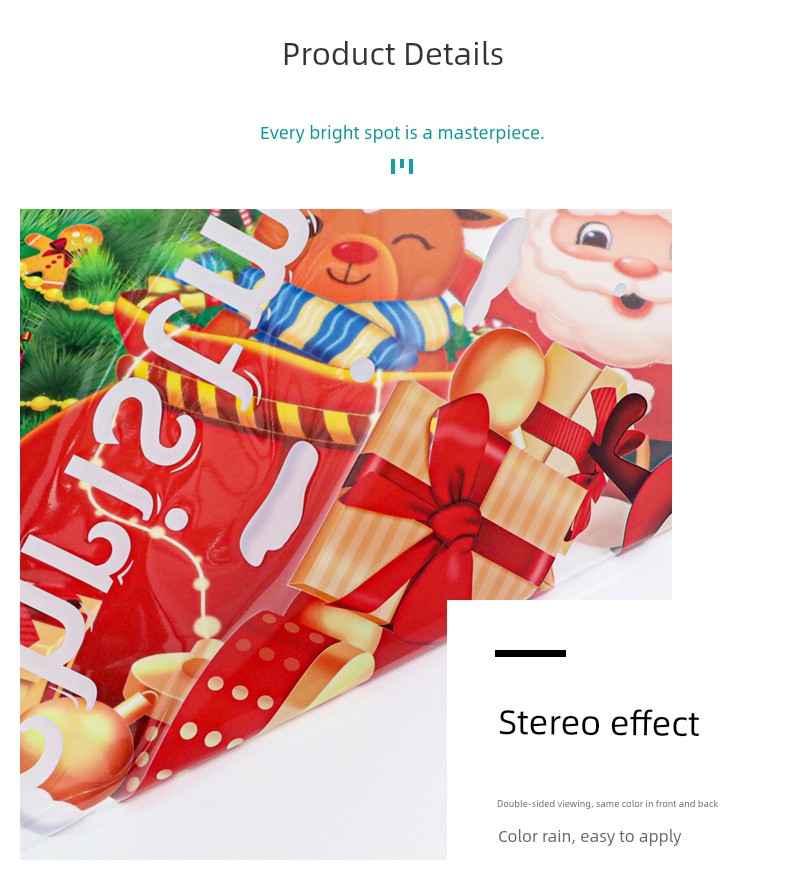Click the teal three-bar divider icon
Viewport: 790px width, 873px height.
coord(402,166)
